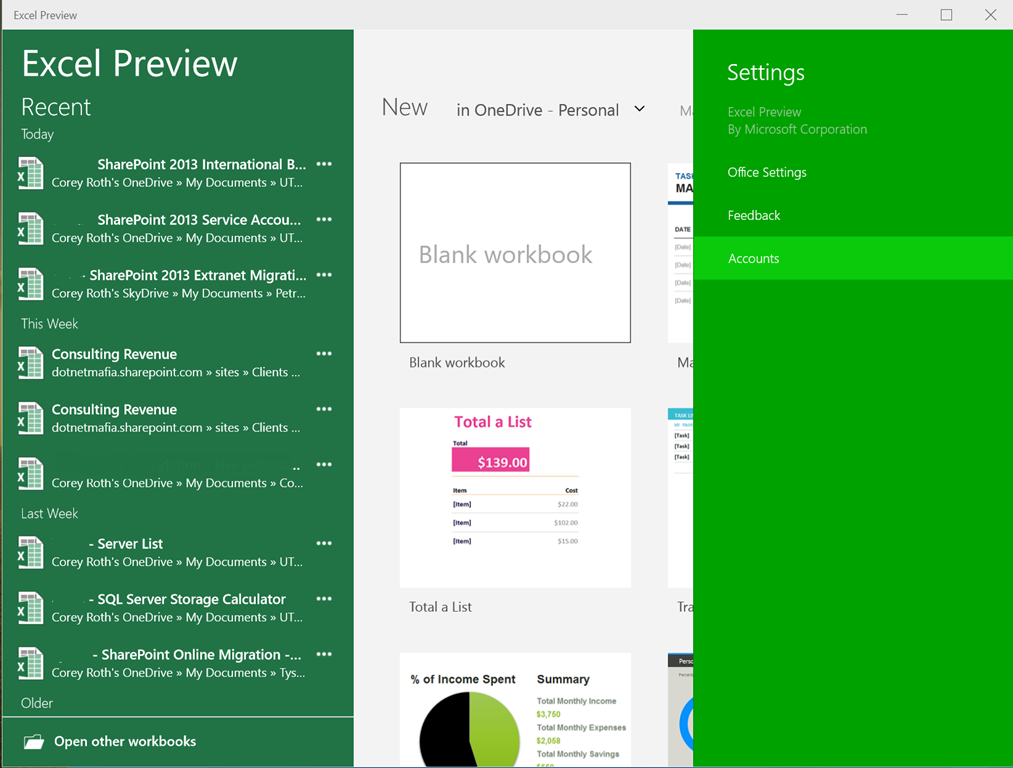Open the SharePoint Online Migration workbook title
The image size is (1013, 768).
(x=197, y=656)
